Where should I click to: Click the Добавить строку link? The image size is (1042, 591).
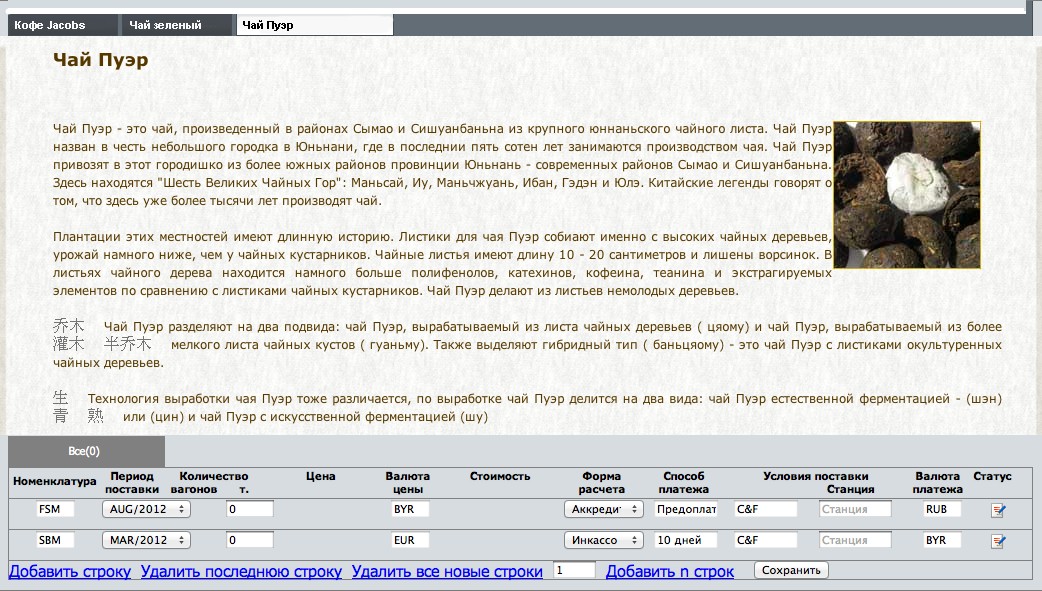tap(70, 572)
